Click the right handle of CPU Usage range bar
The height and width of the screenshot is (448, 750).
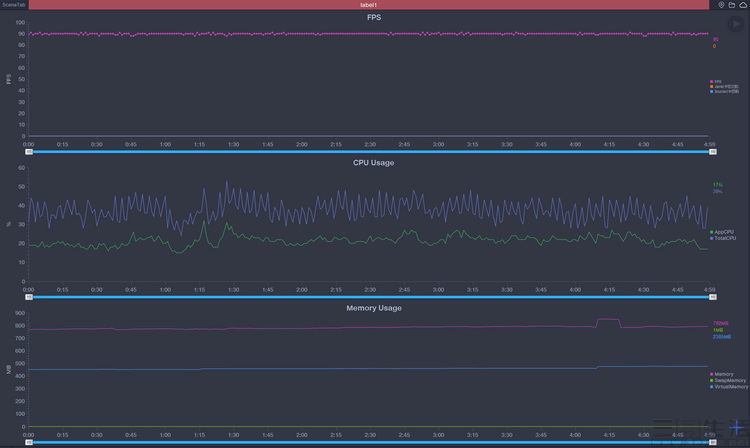tap(713, 297)
